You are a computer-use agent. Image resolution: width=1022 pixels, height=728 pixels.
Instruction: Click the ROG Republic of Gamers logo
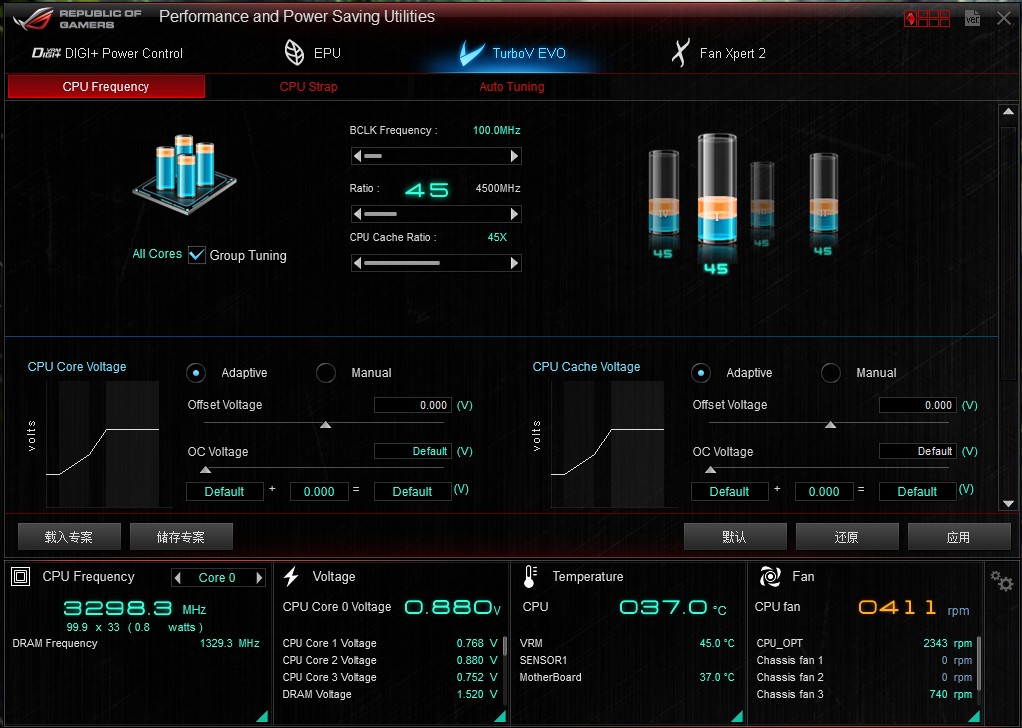[x=76, y=19]
